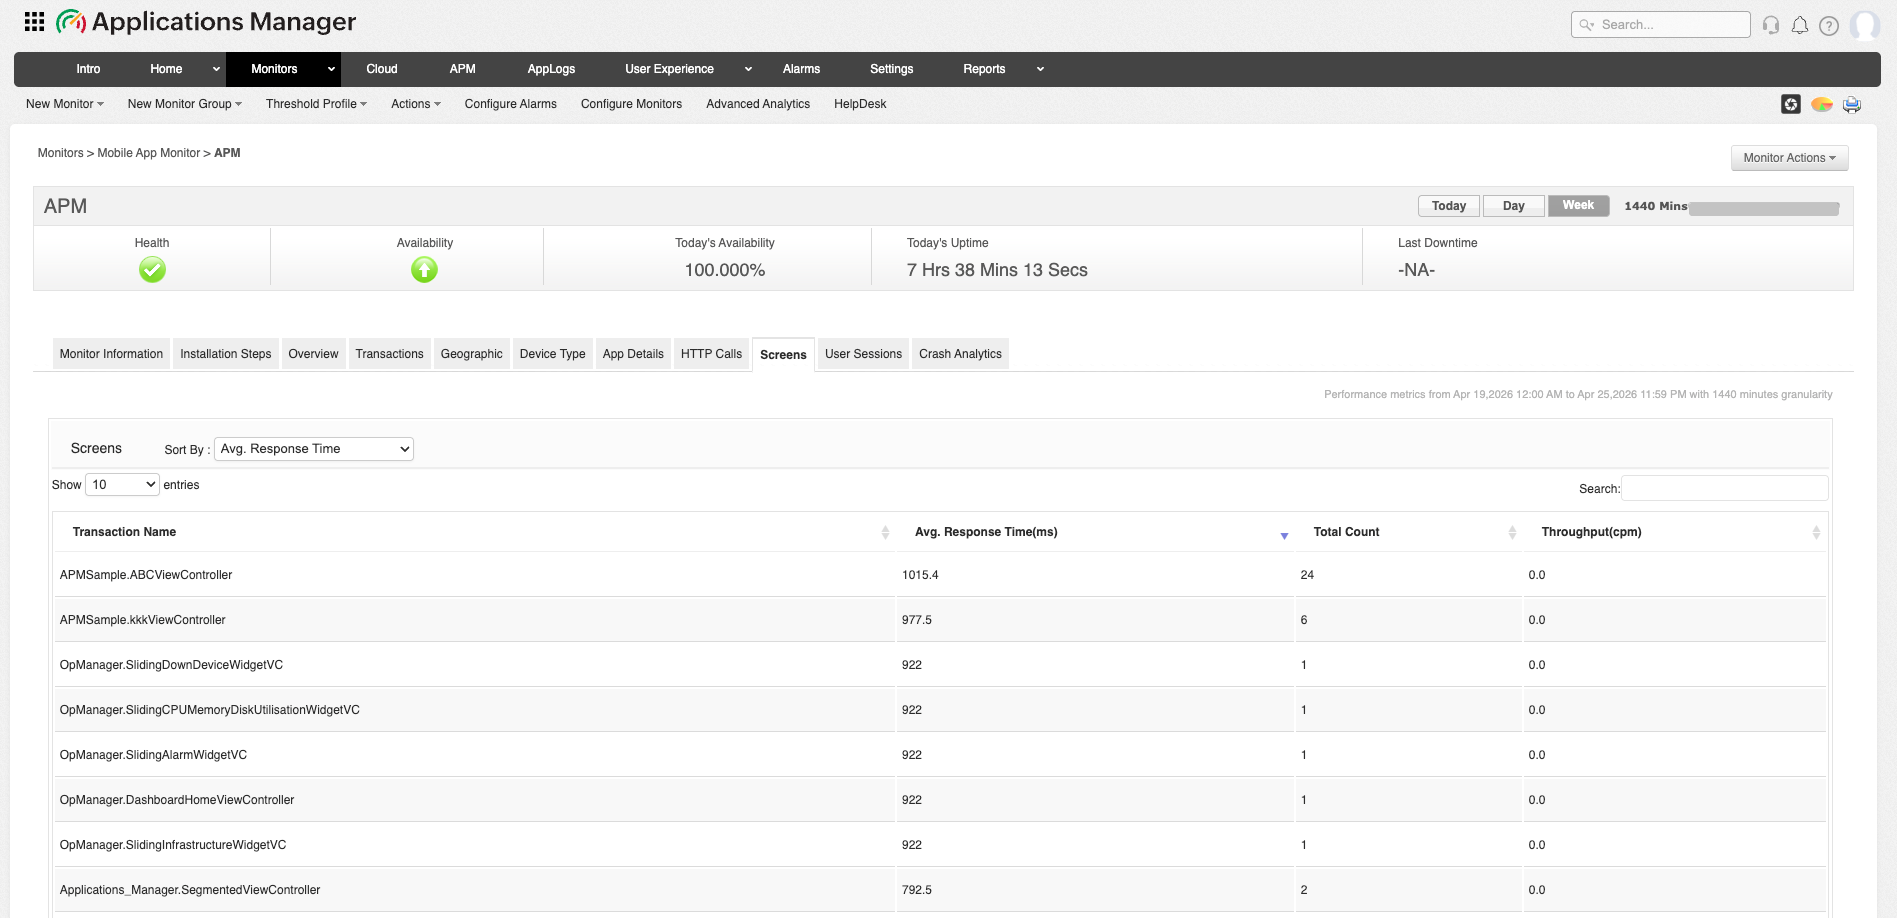Viewport: 1897px width, 918px height.
Task: Click the Configure Monitors link
Action: [631, 104]
